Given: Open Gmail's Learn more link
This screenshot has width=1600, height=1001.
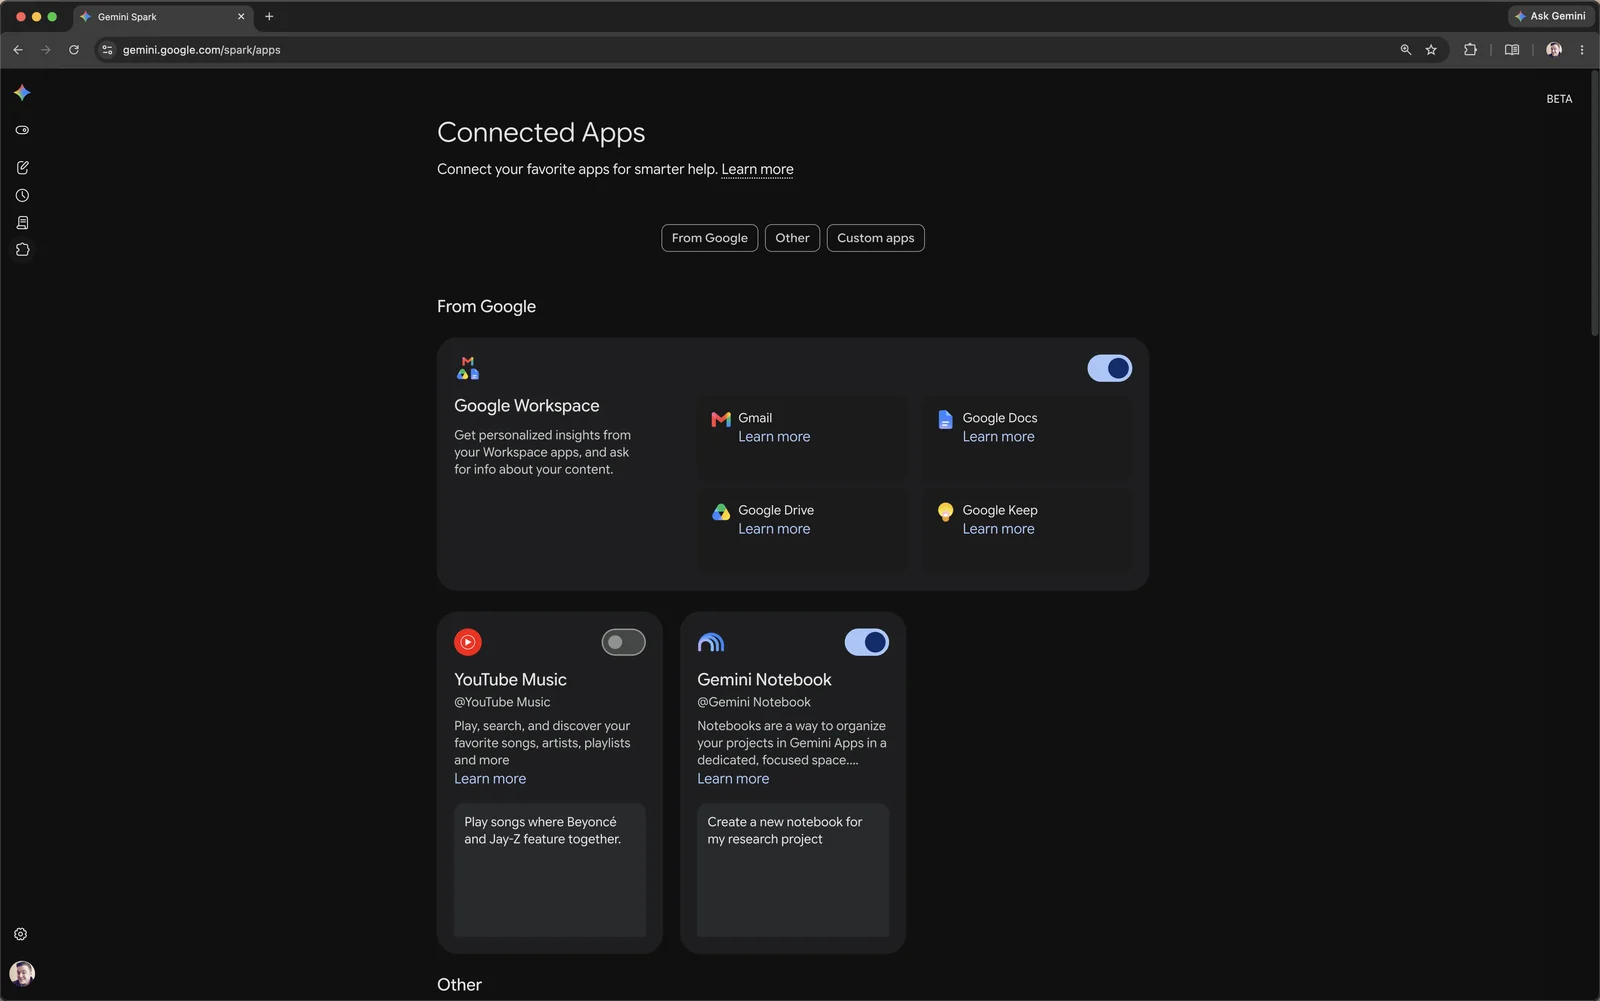Looking at the screenshot, I should point(774,437).
